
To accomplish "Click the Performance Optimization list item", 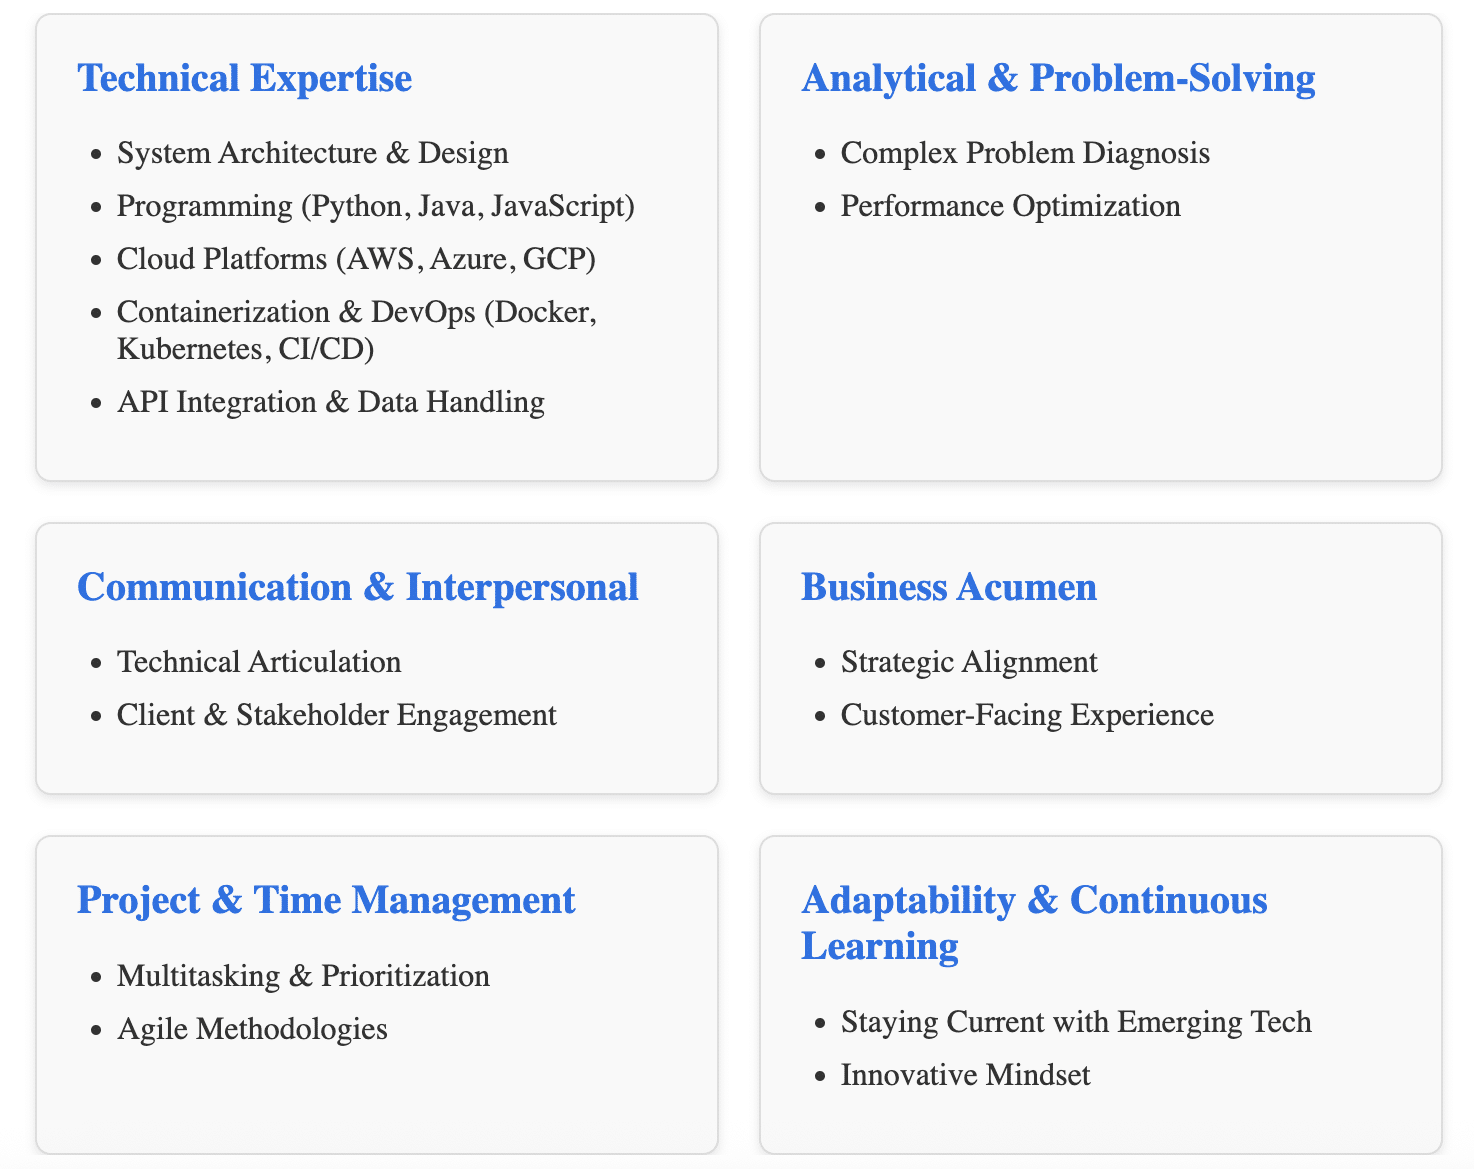I will pyautogui.click(x=1010, y=206).
